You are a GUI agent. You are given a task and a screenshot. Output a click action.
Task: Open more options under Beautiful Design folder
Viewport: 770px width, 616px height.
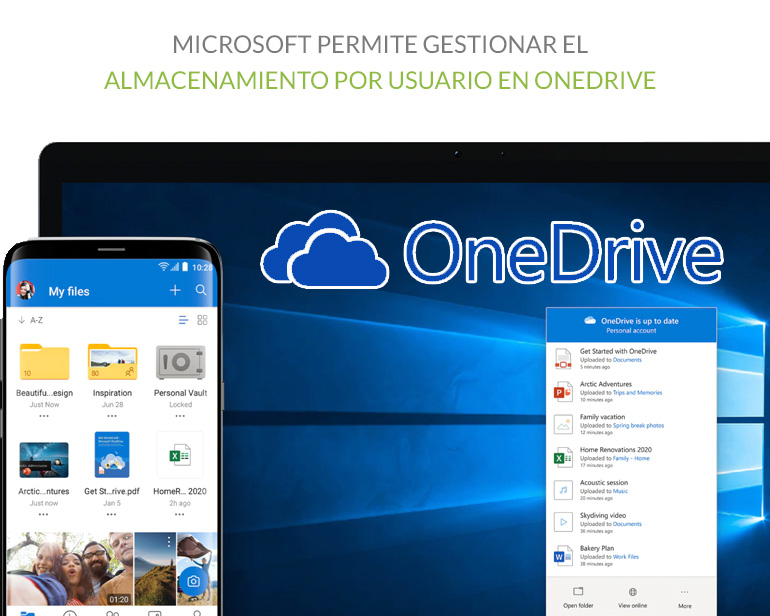tap(44, 416)
